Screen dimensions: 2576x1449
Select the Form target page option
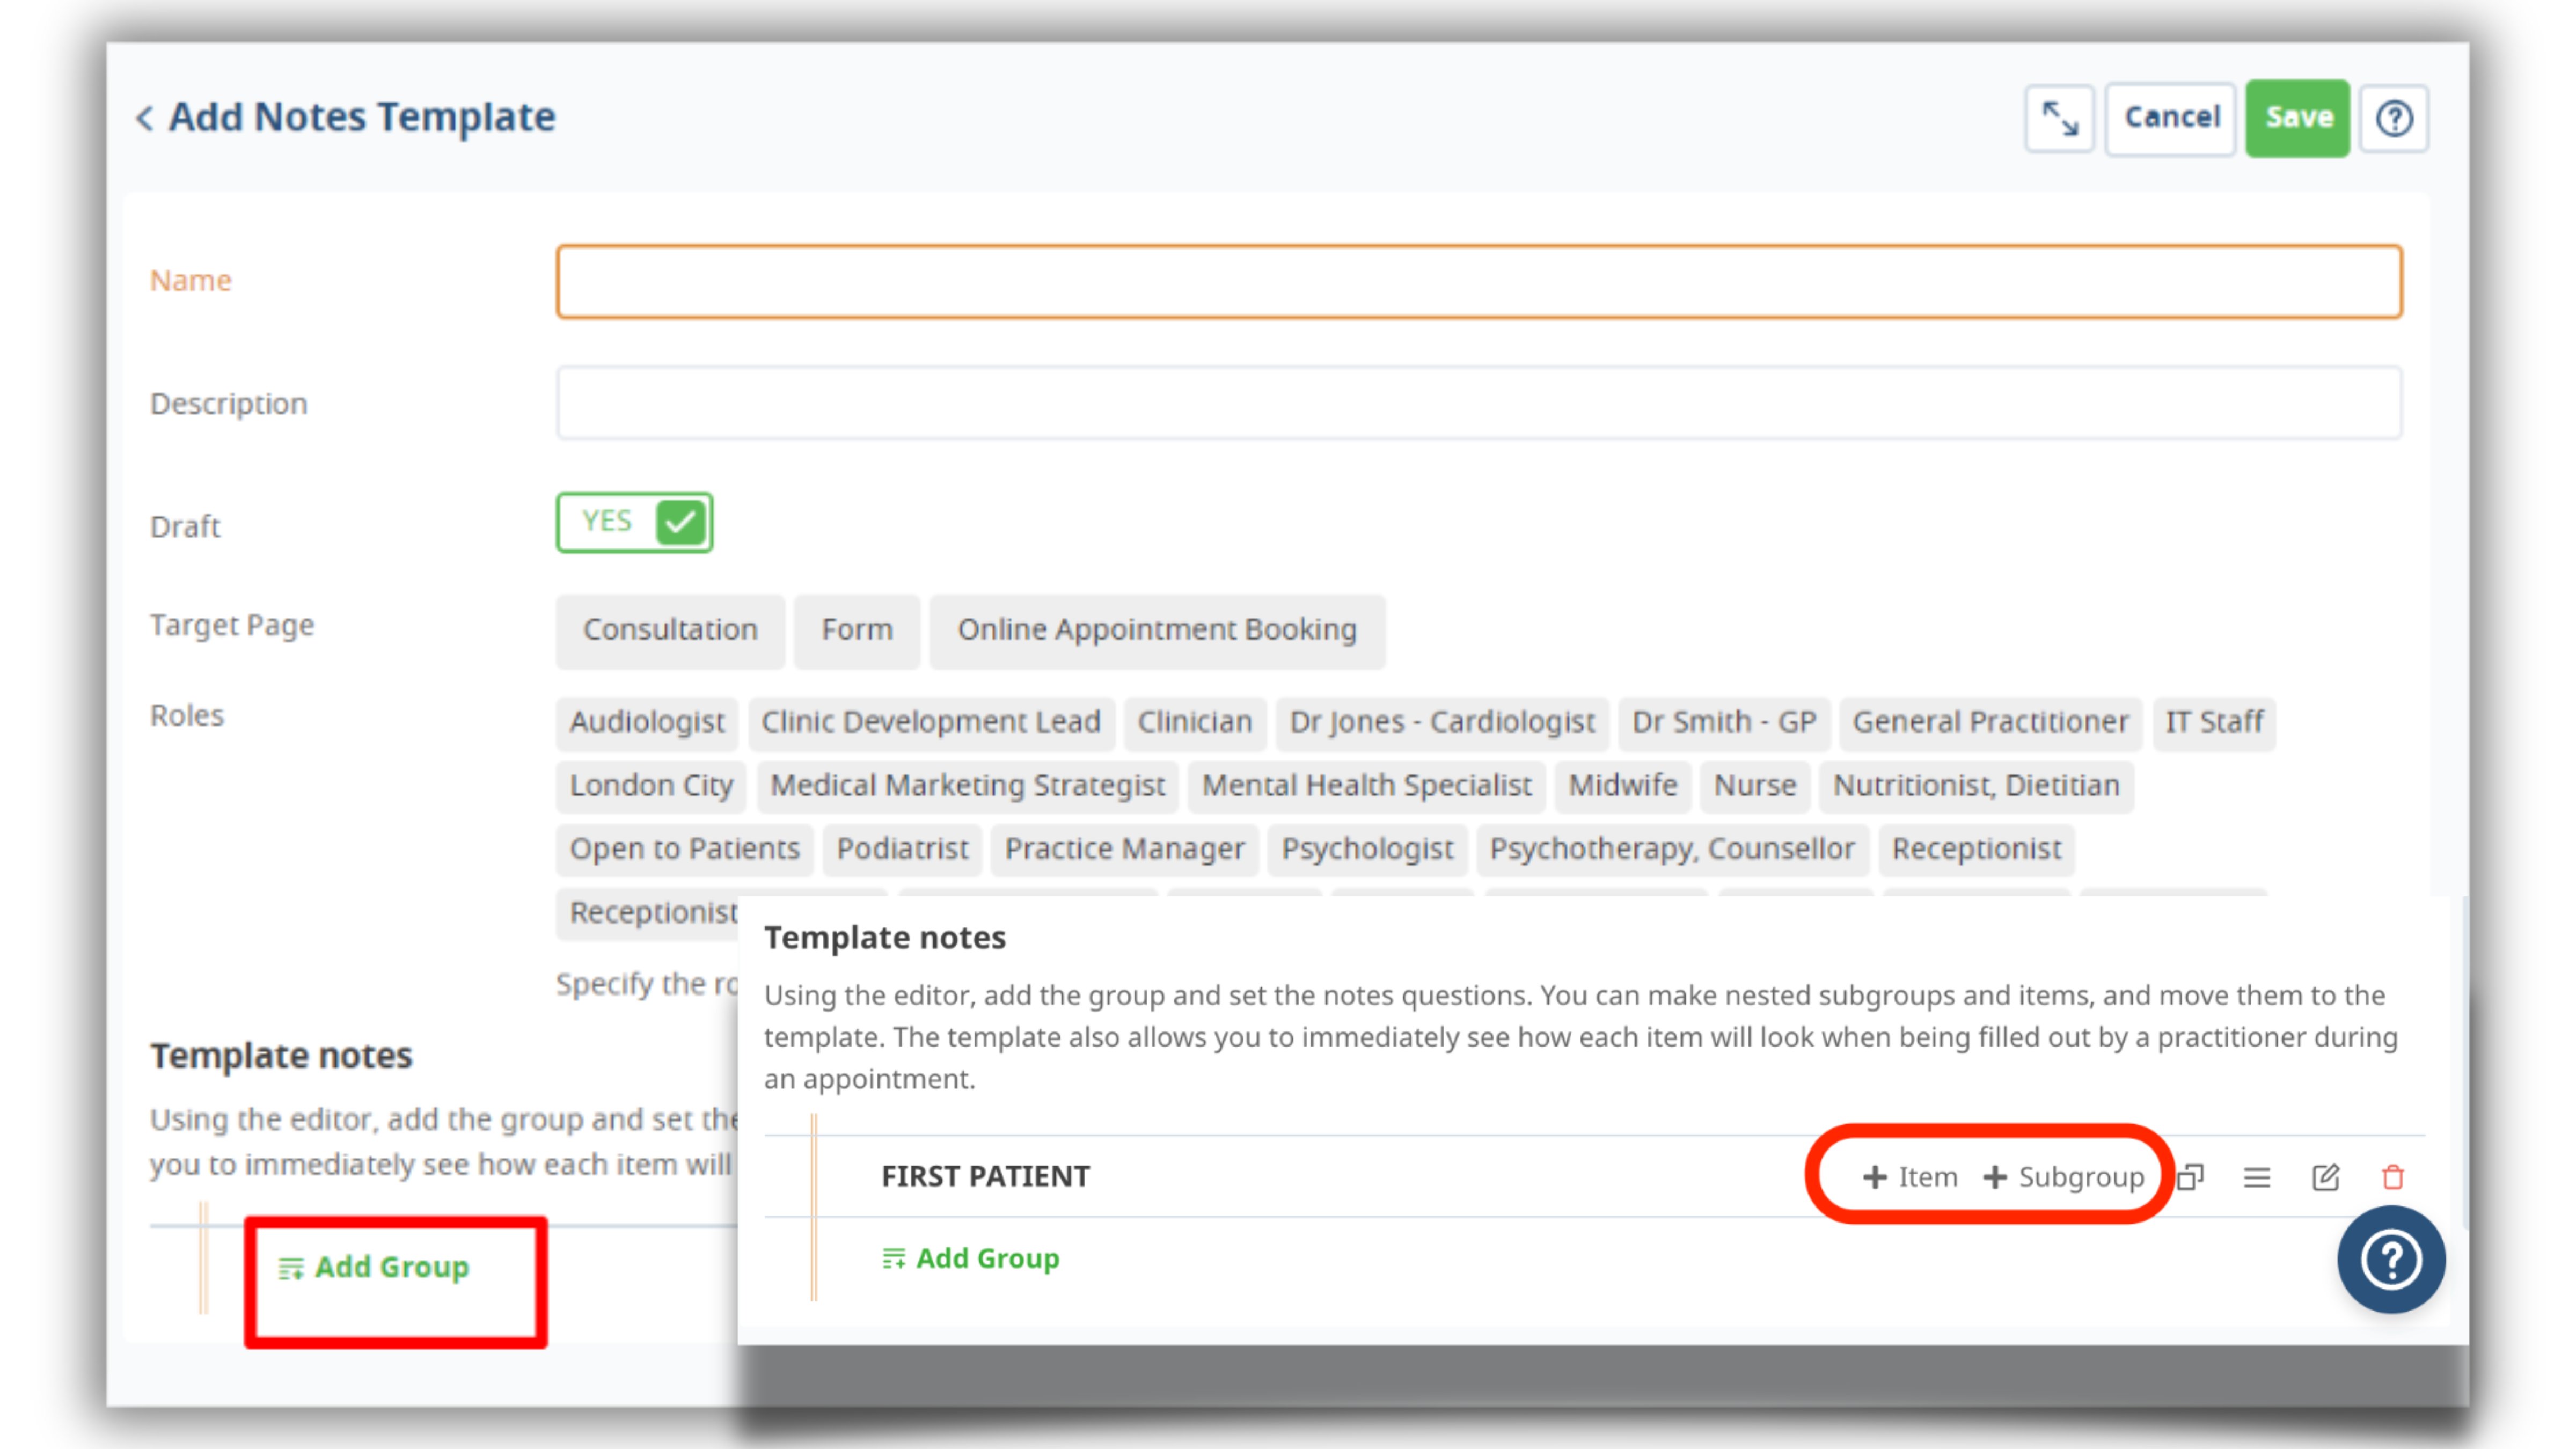[x=857, y=628]
